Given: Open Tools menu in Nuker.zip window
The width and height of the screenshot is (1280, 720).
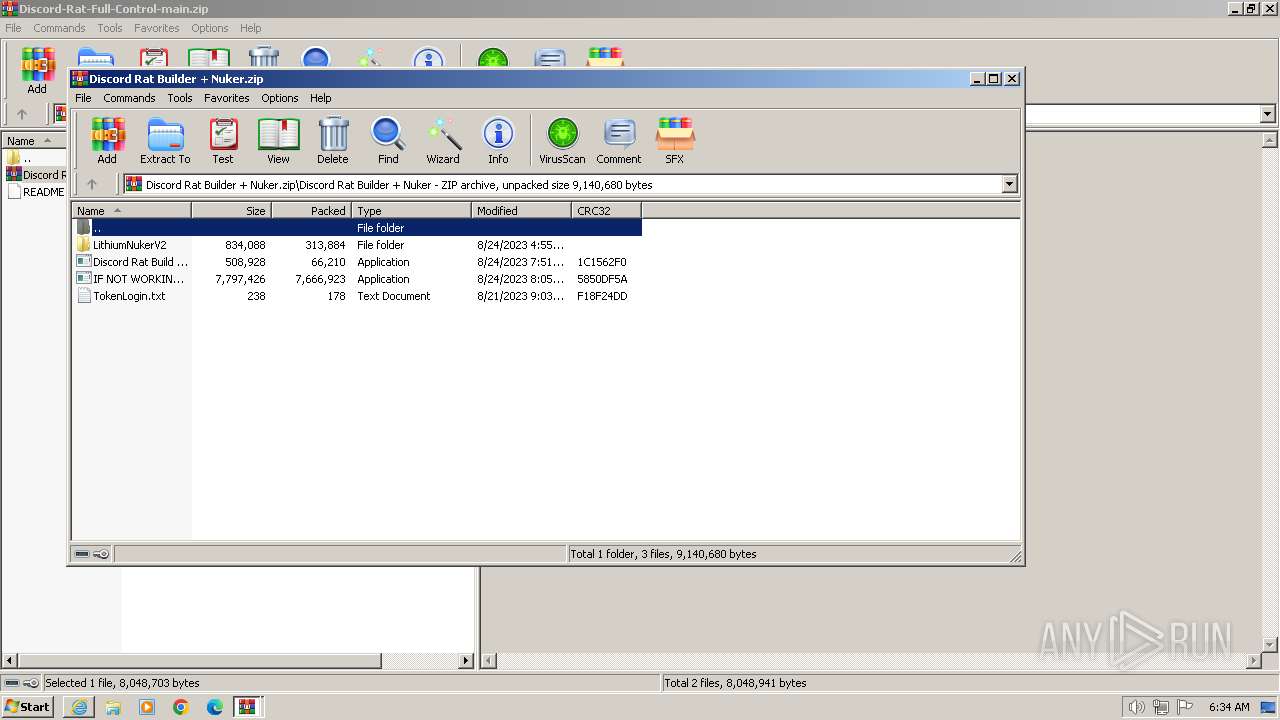Looking at the screenshot, I should (x=180, y=98).
